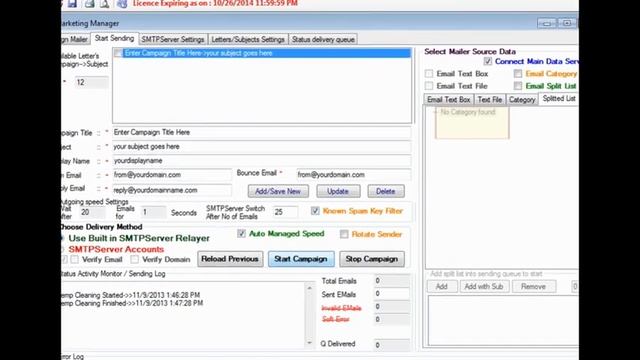This screenshot has width=640, height=360.
Task: Open the Letters/Subjects Settings tab
Action: click(x=248, y=40)
